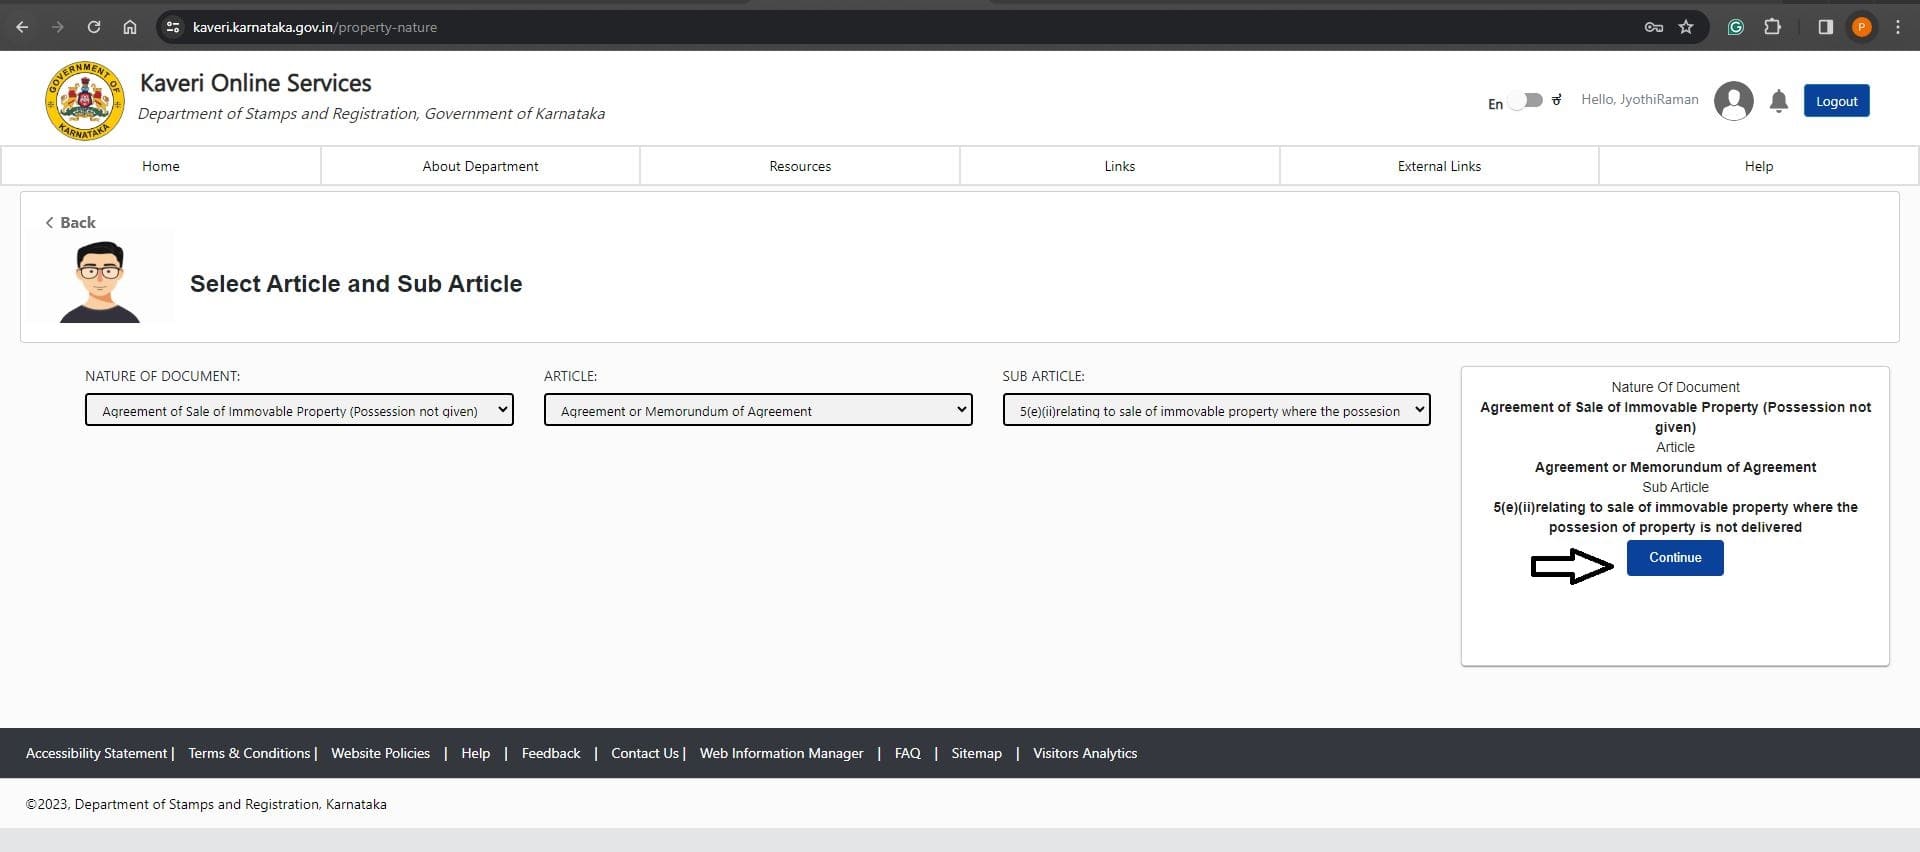Open the notifications bell
The image size is (1920, 852).
(1778, 101)
